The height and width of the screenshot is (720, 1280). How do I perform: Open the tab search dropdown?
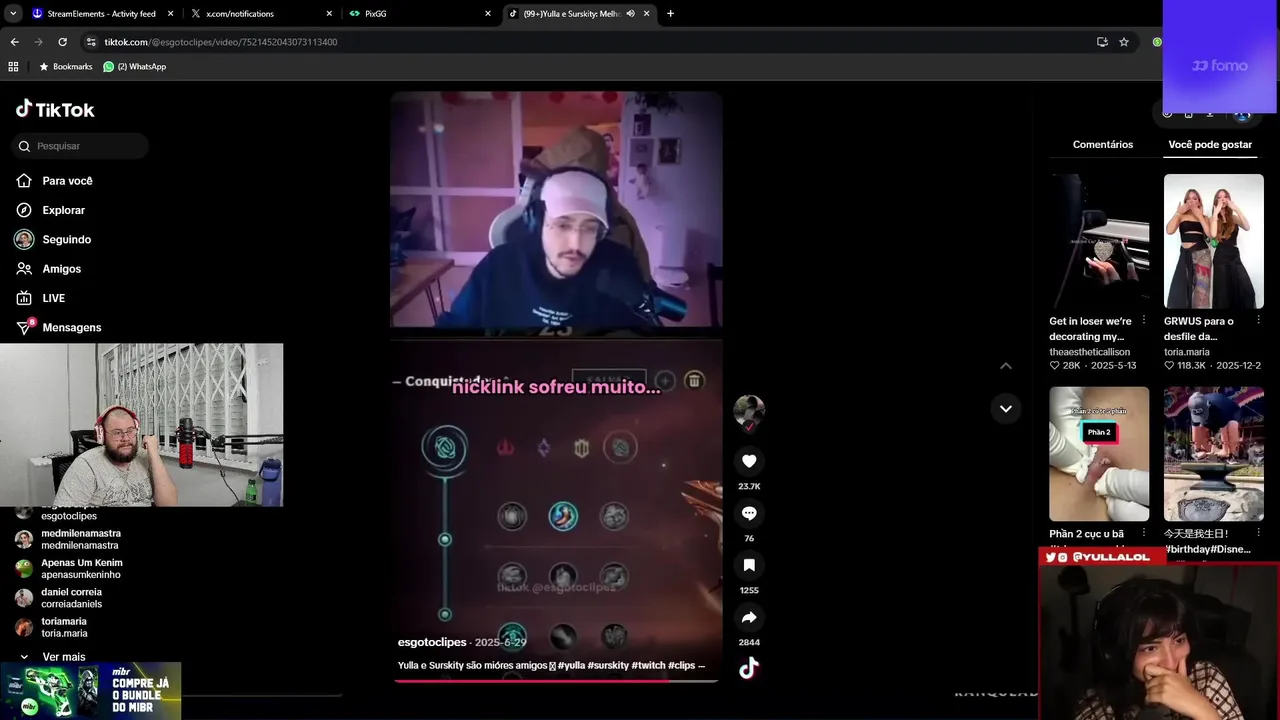pyautogui.click(x=13, y=14)
